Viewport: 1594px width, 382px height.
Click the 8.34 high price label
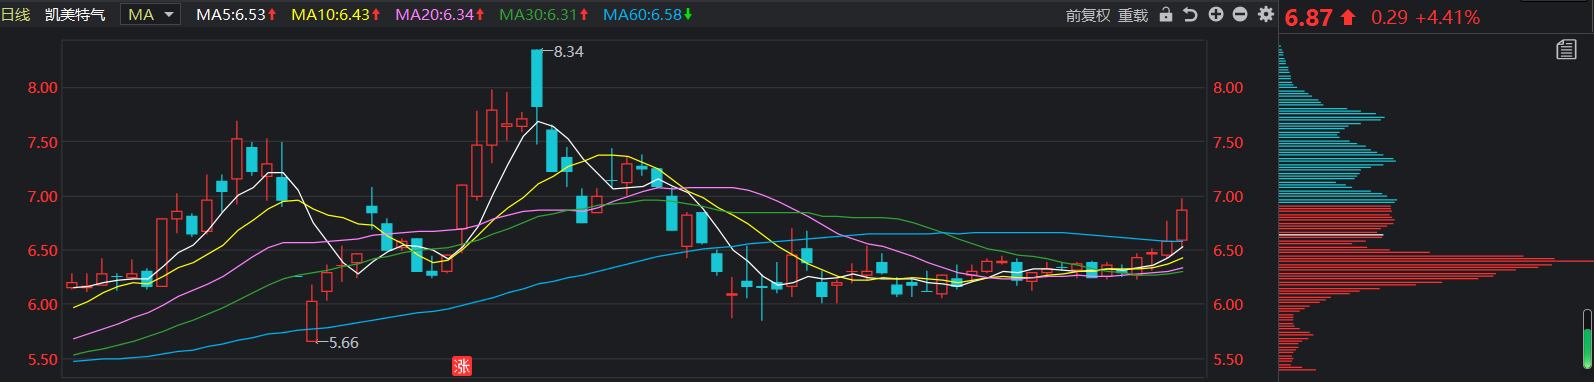point(568,52)
